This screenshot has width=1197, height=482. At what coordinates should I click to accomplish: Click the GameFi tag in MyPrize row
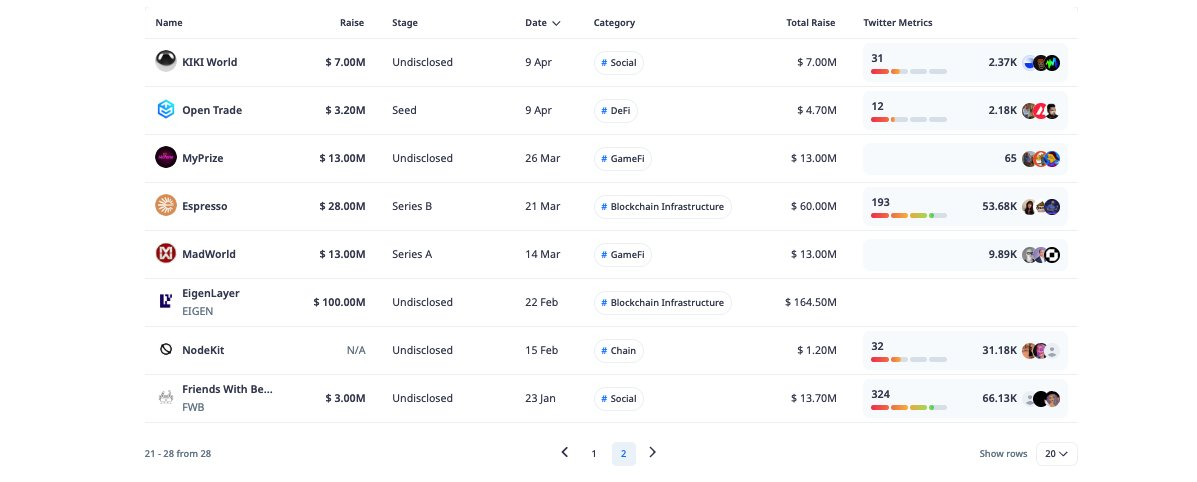click(x=623, y=159)
